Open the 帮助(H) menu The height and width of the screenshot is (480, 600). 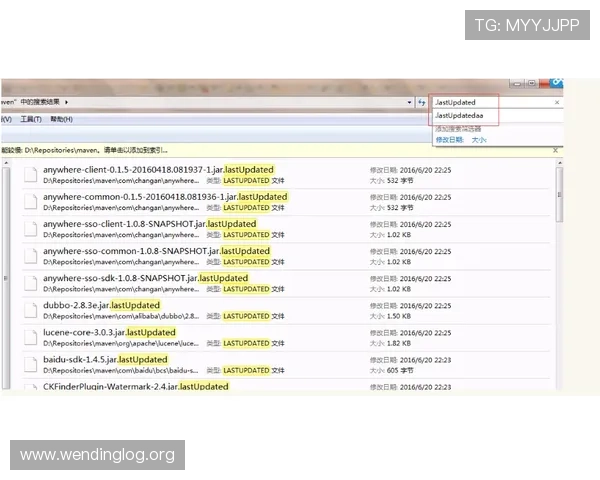[61, 119]
